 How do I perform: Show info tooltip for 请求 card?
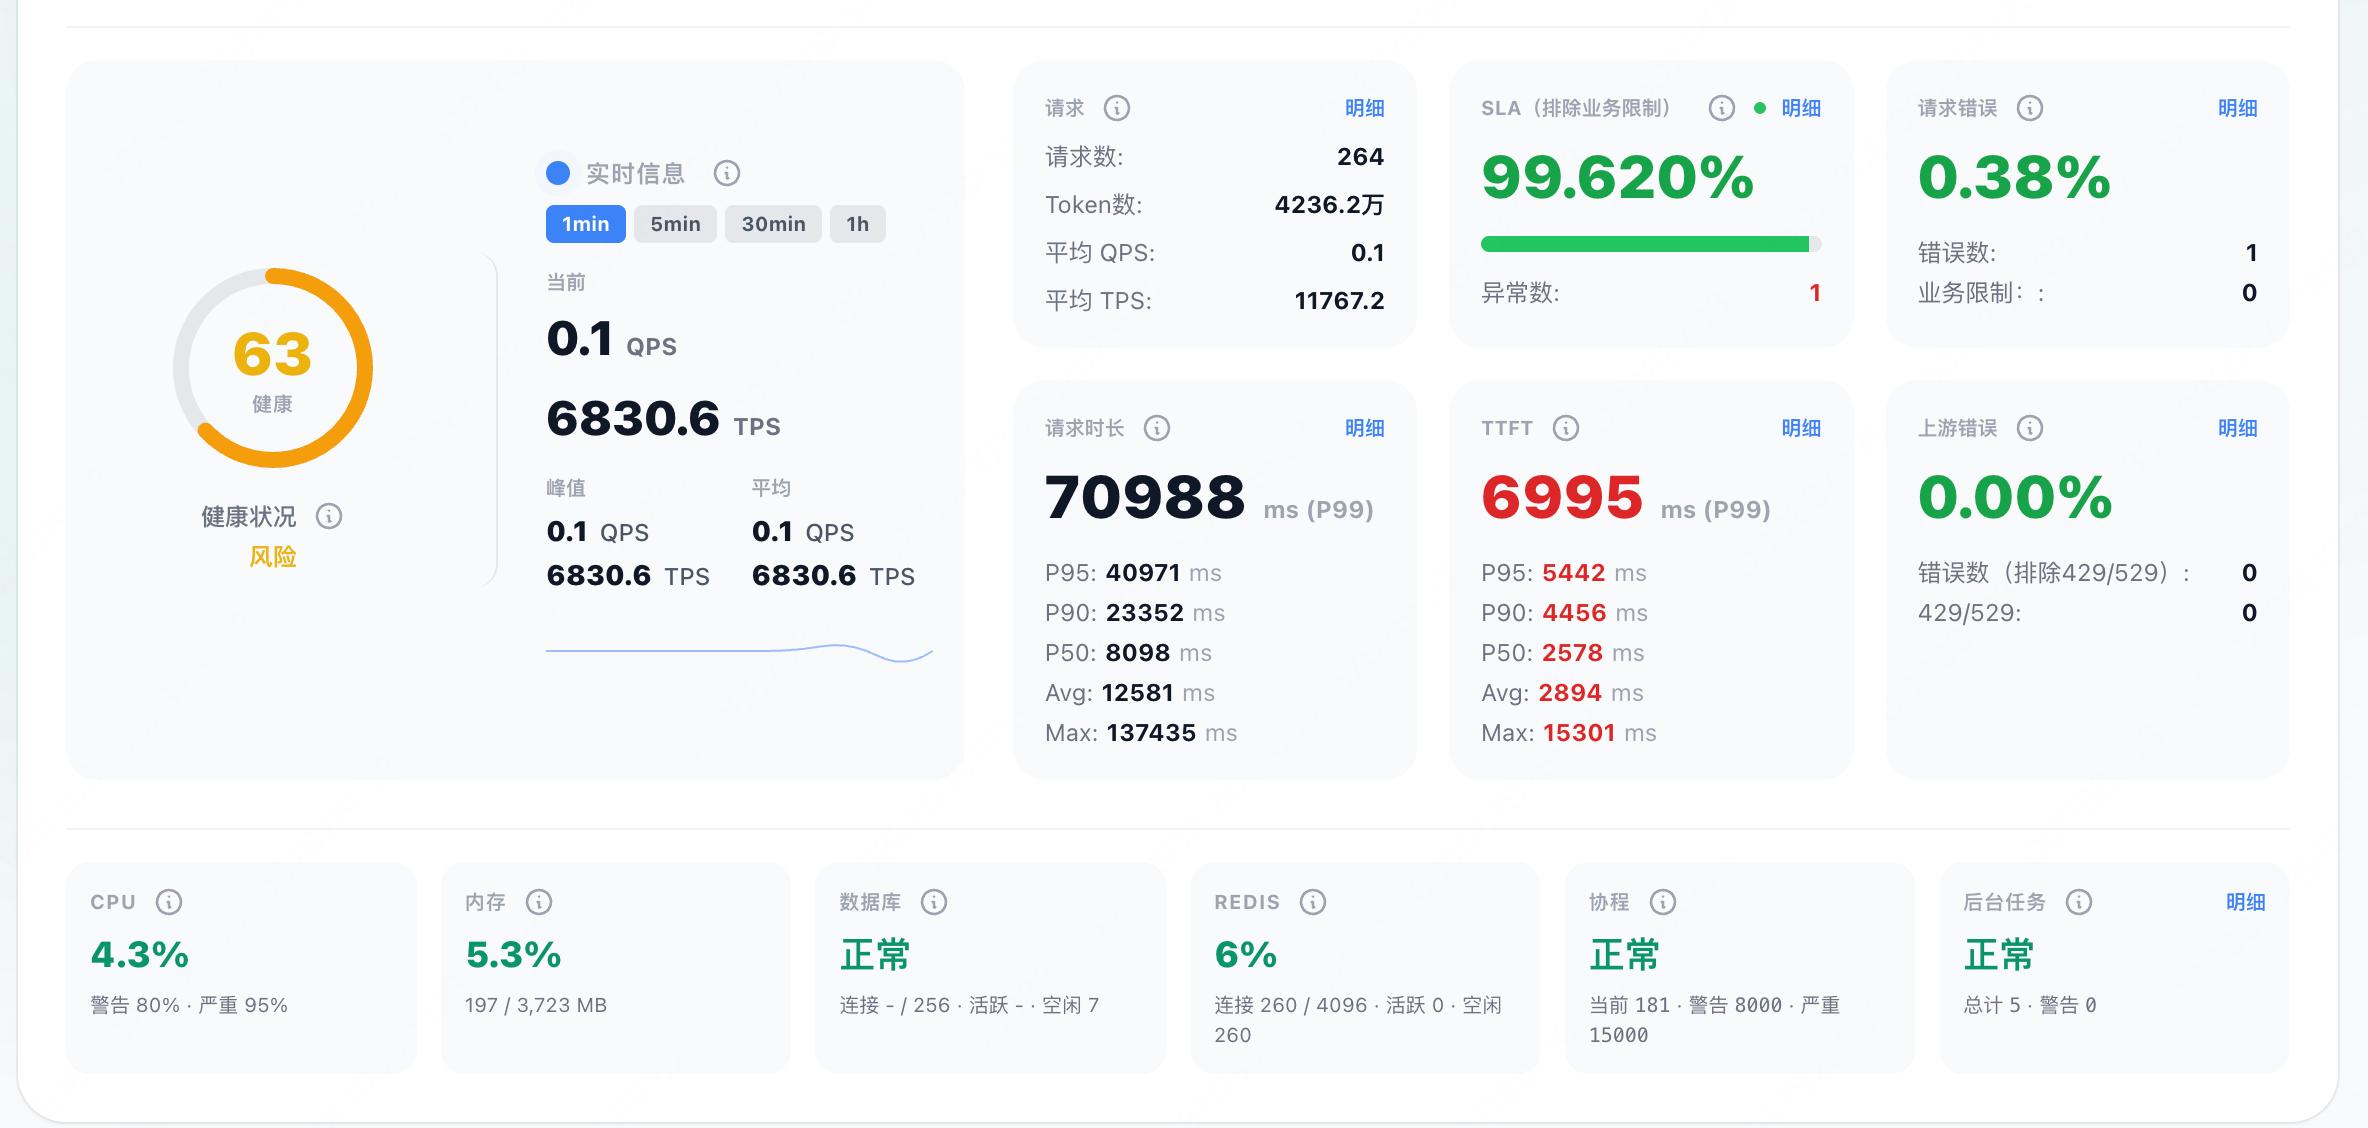(1117, 108)
